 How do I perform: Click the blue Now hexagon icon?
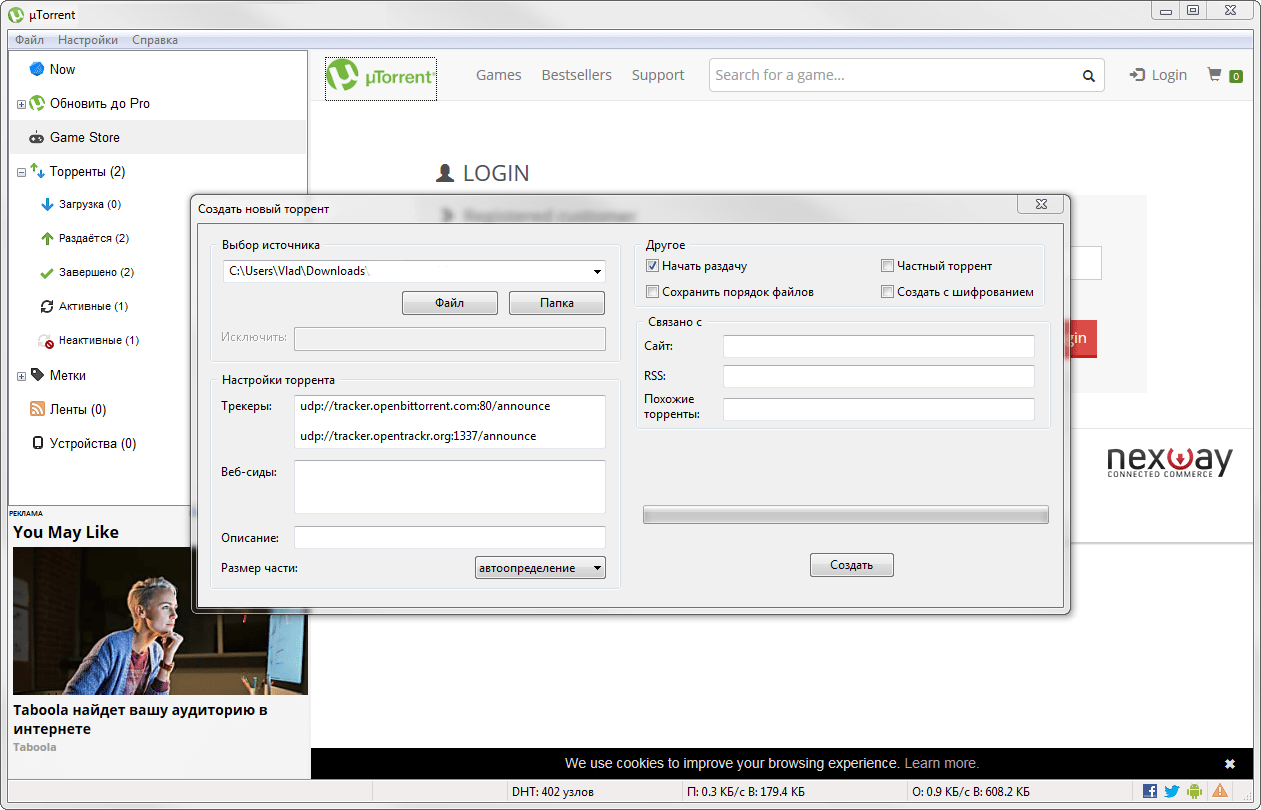point(37,69)
